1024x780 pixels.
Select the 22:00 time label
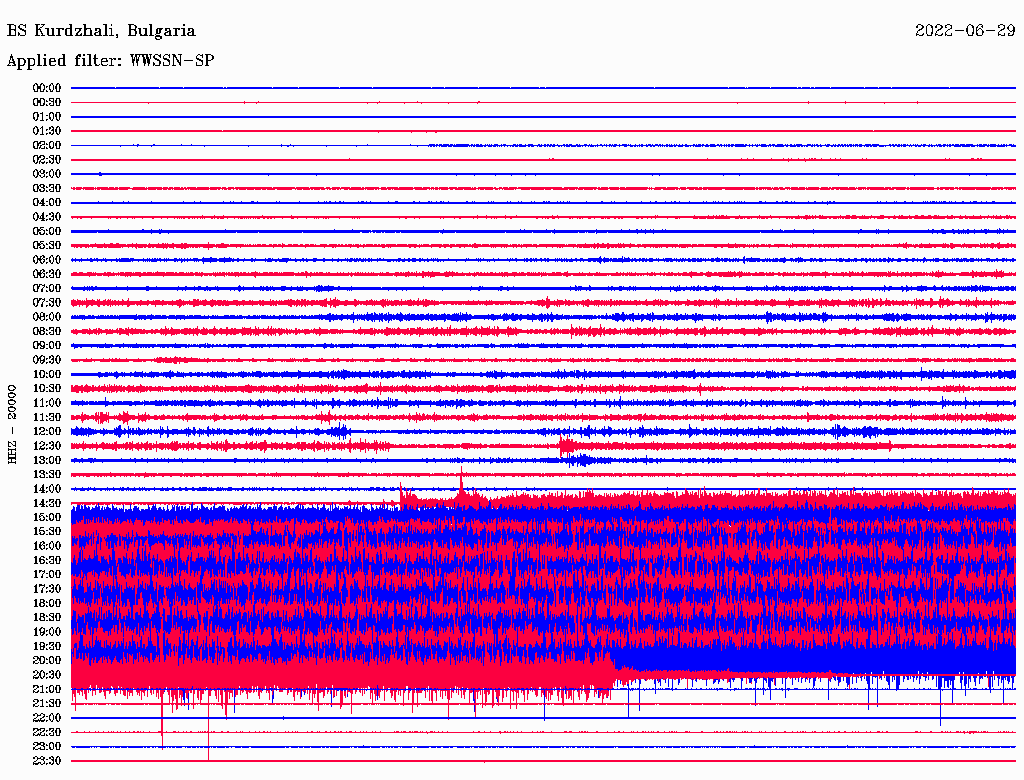pyautogui.click(x=47, y=718)
